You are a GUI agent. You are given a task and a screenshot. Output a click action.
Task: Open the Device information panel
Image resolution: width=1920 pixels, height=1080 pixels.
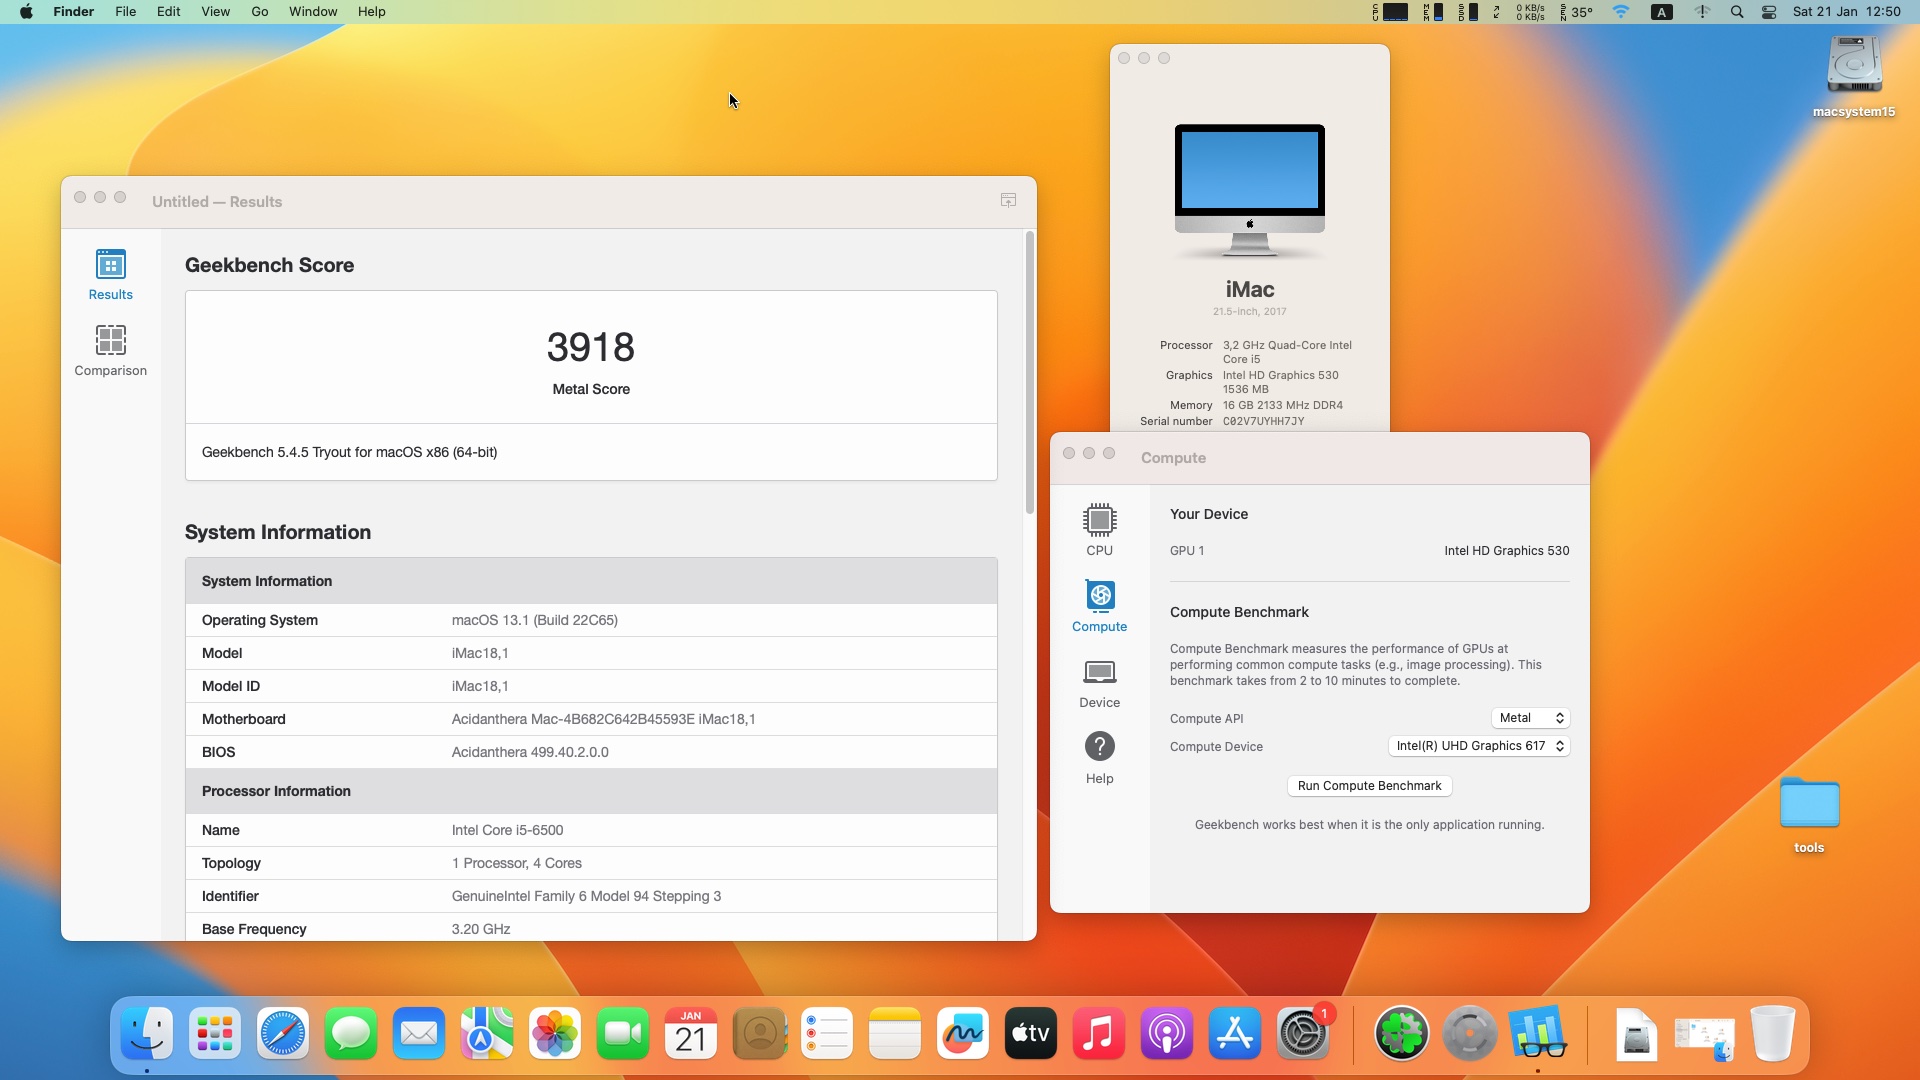click(1099, 682)
